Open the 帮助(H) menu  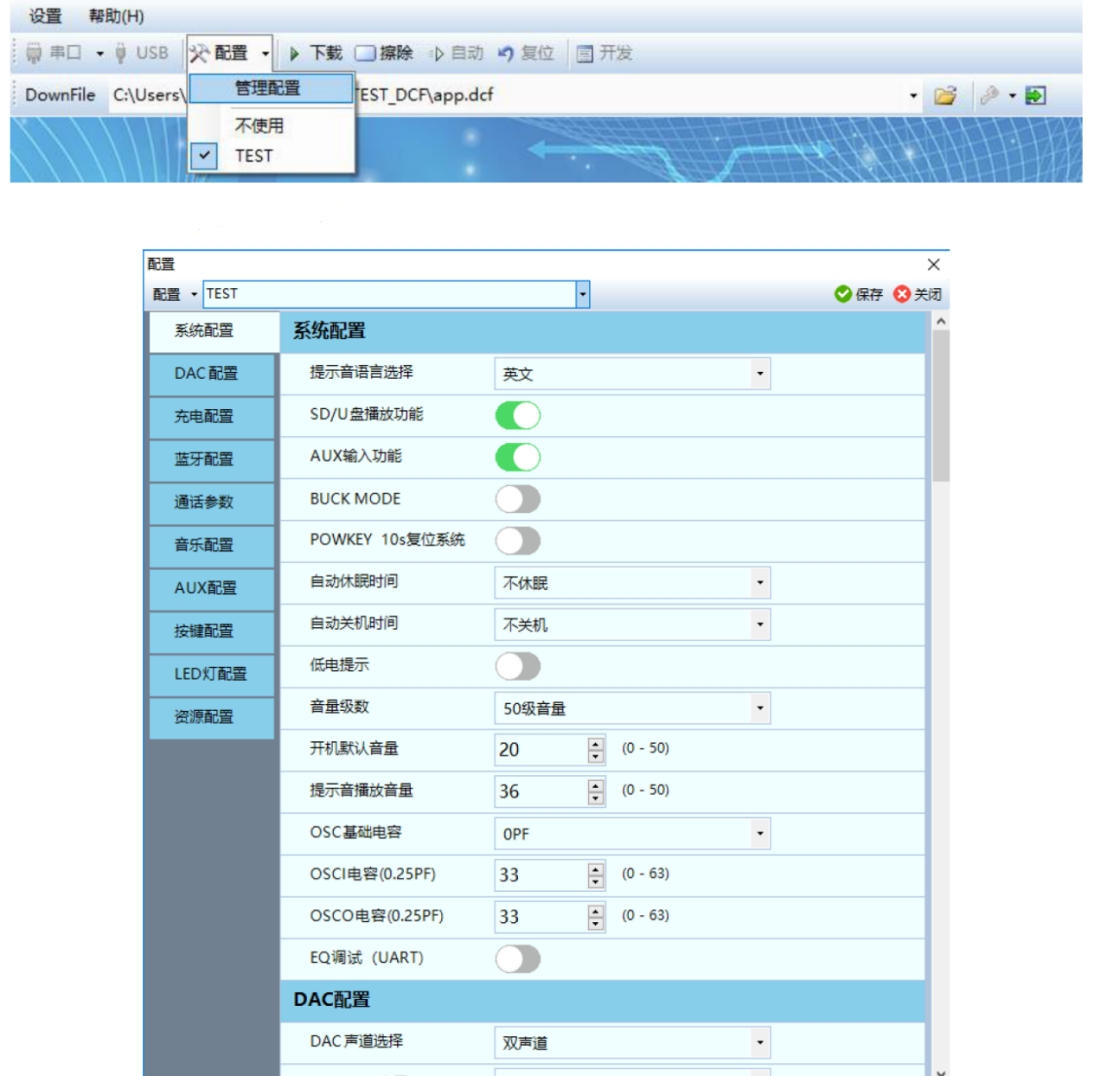(116, 16)
